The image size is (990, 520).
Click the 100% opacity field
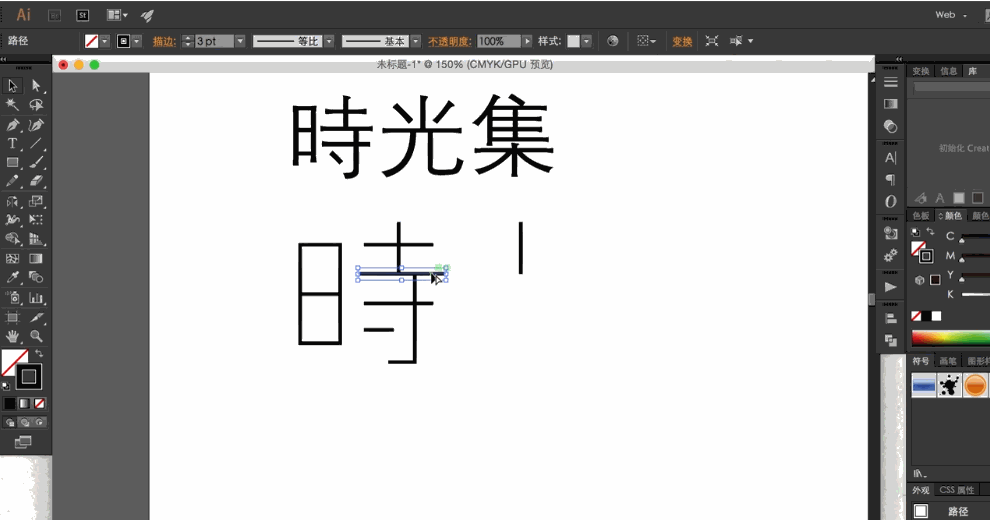pyautogui.click(x=499, y=41)
